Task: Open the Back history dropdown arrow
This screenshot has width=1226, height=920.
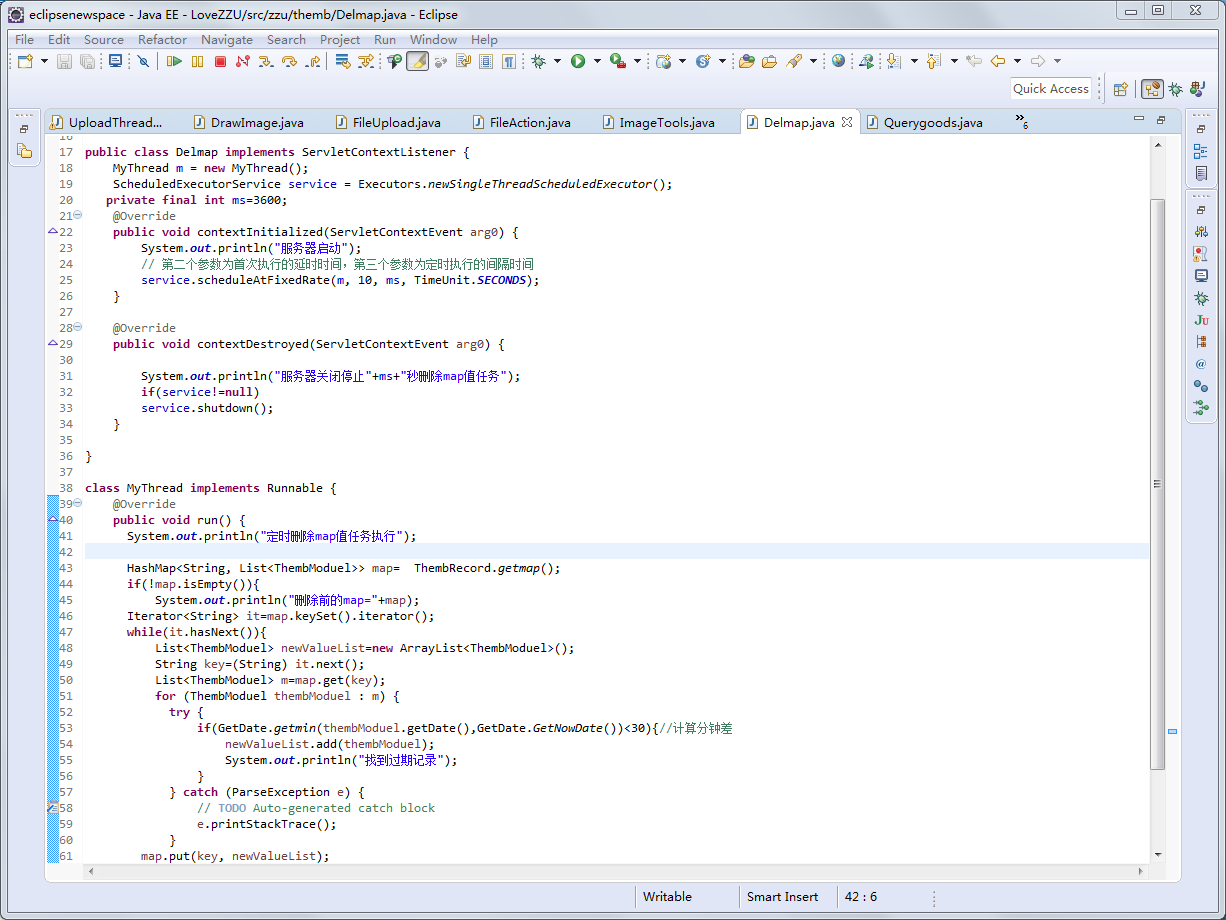Action: 1017,62
